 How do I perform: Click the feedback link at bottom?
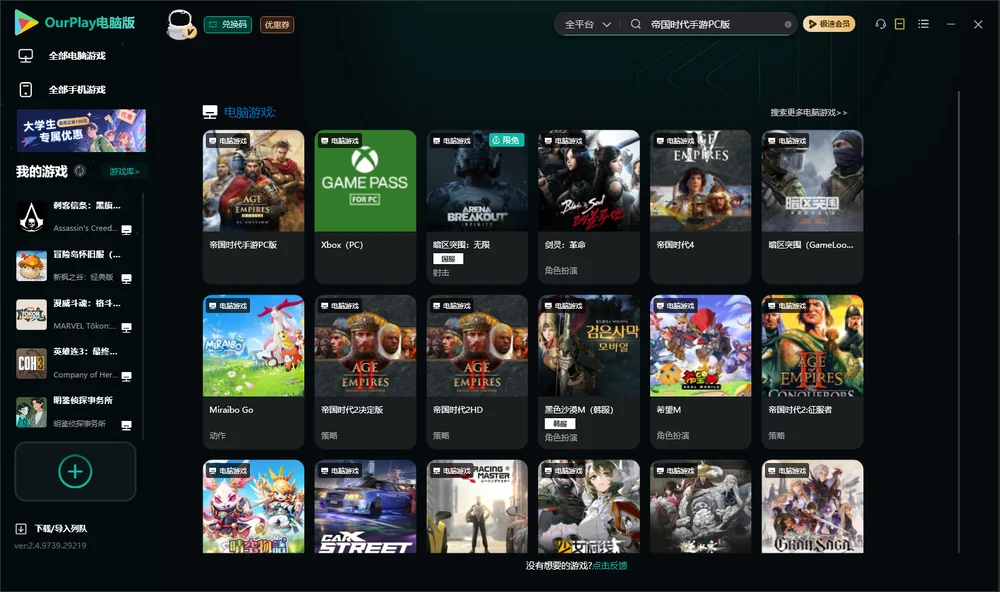[610, 566]
